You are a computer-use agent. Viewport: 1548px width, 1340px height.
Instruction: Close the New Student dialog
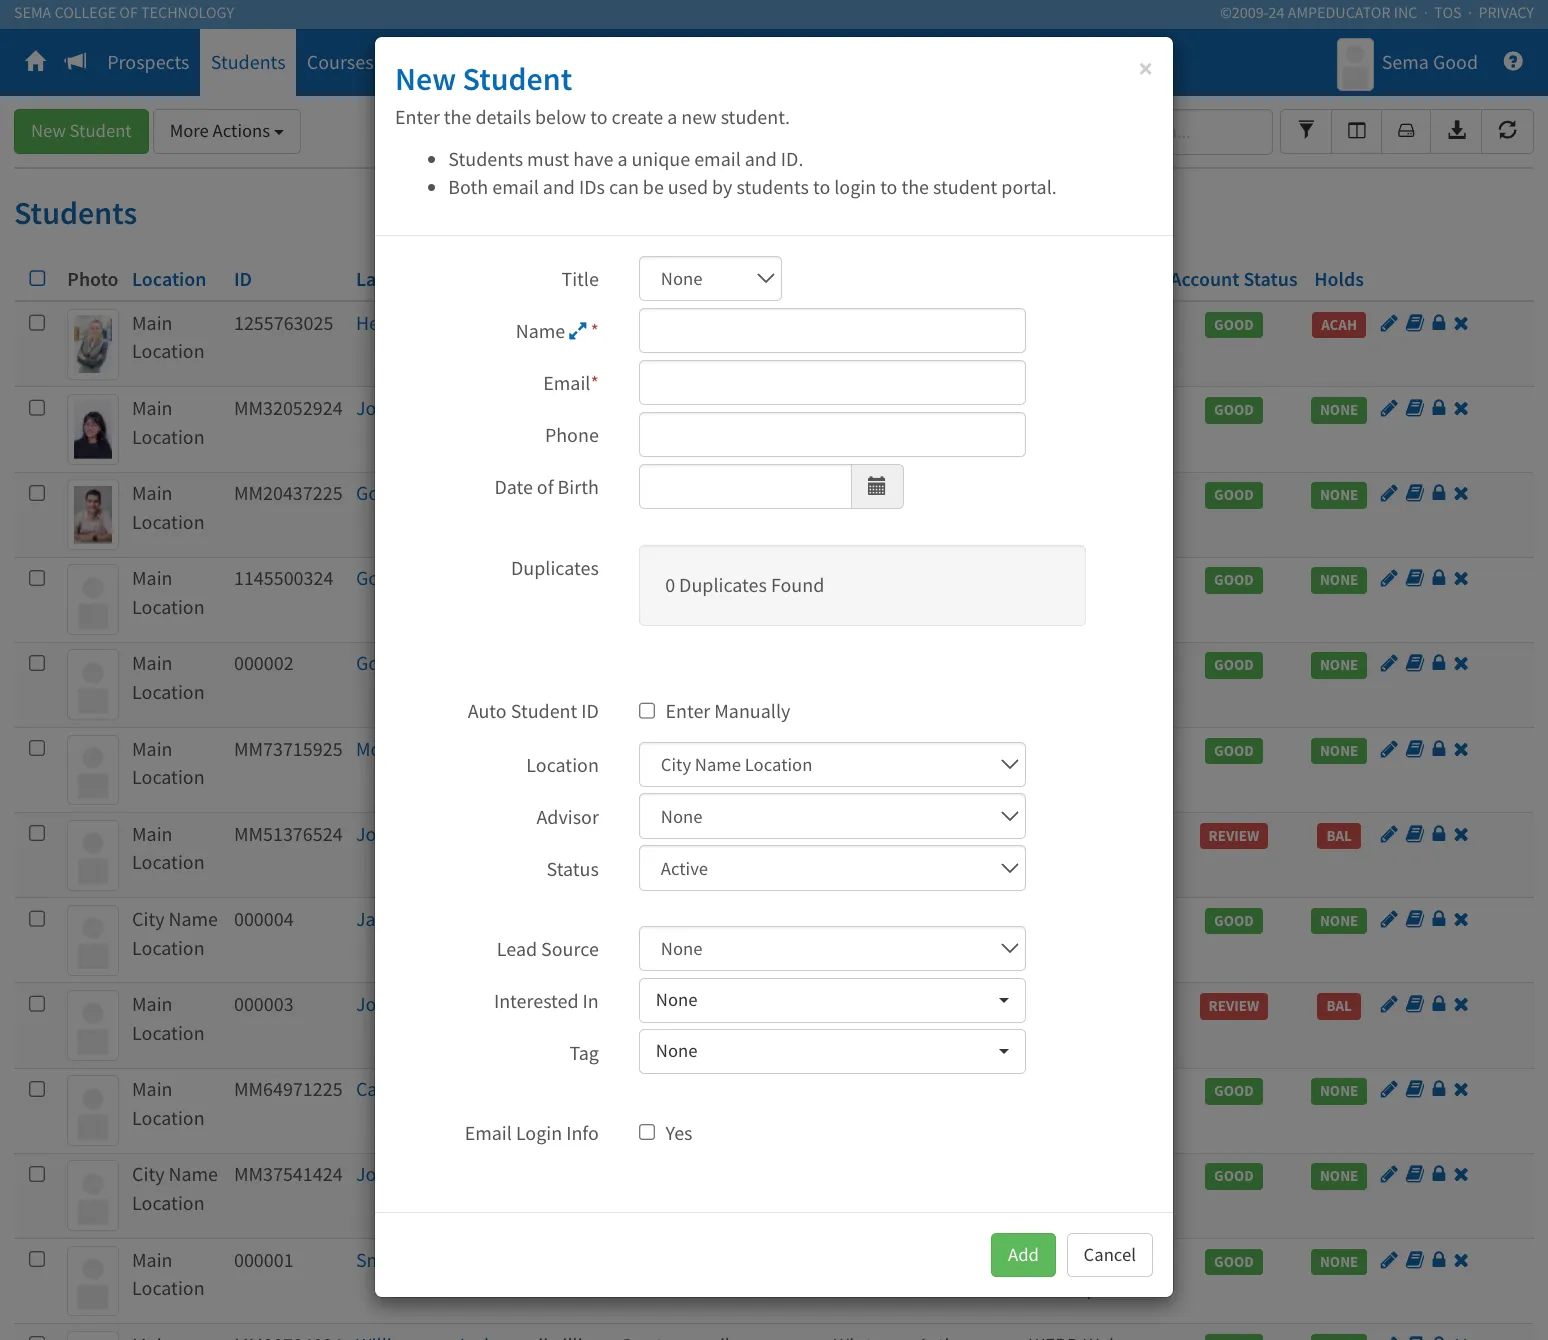coord(1145,69)
